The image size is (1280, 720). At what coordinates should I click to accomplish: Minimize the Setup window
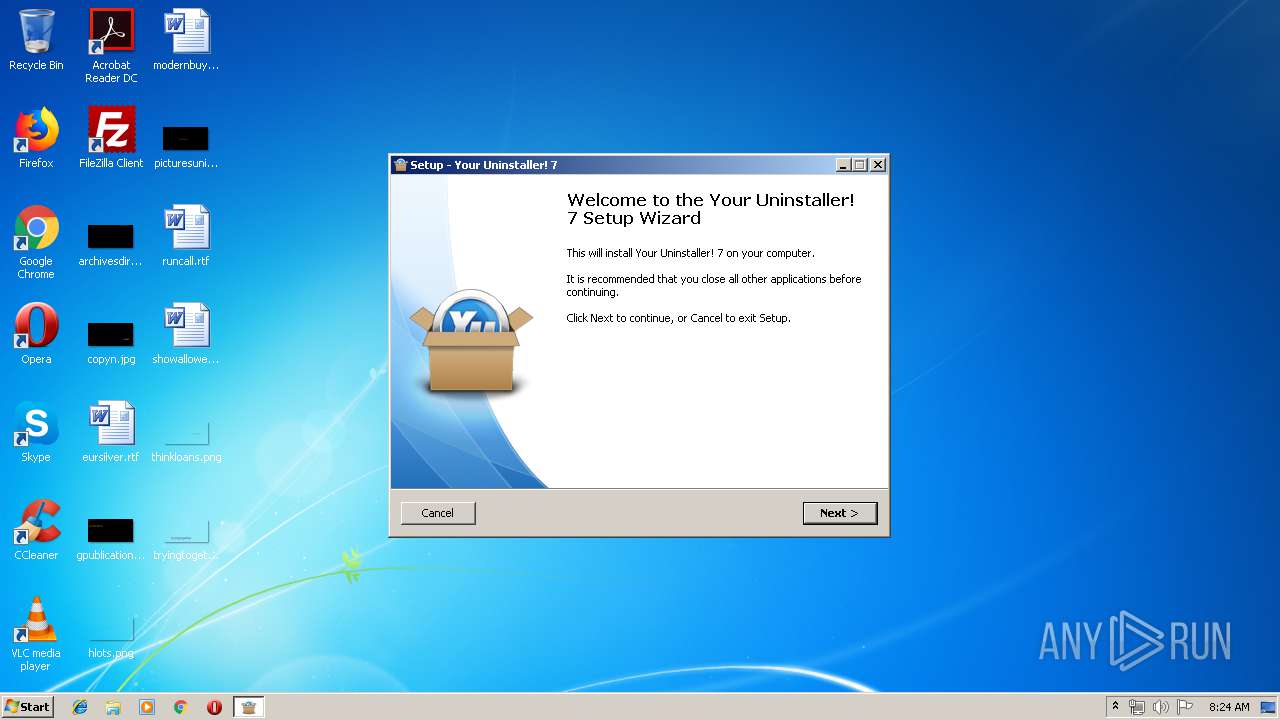(844, 165)
